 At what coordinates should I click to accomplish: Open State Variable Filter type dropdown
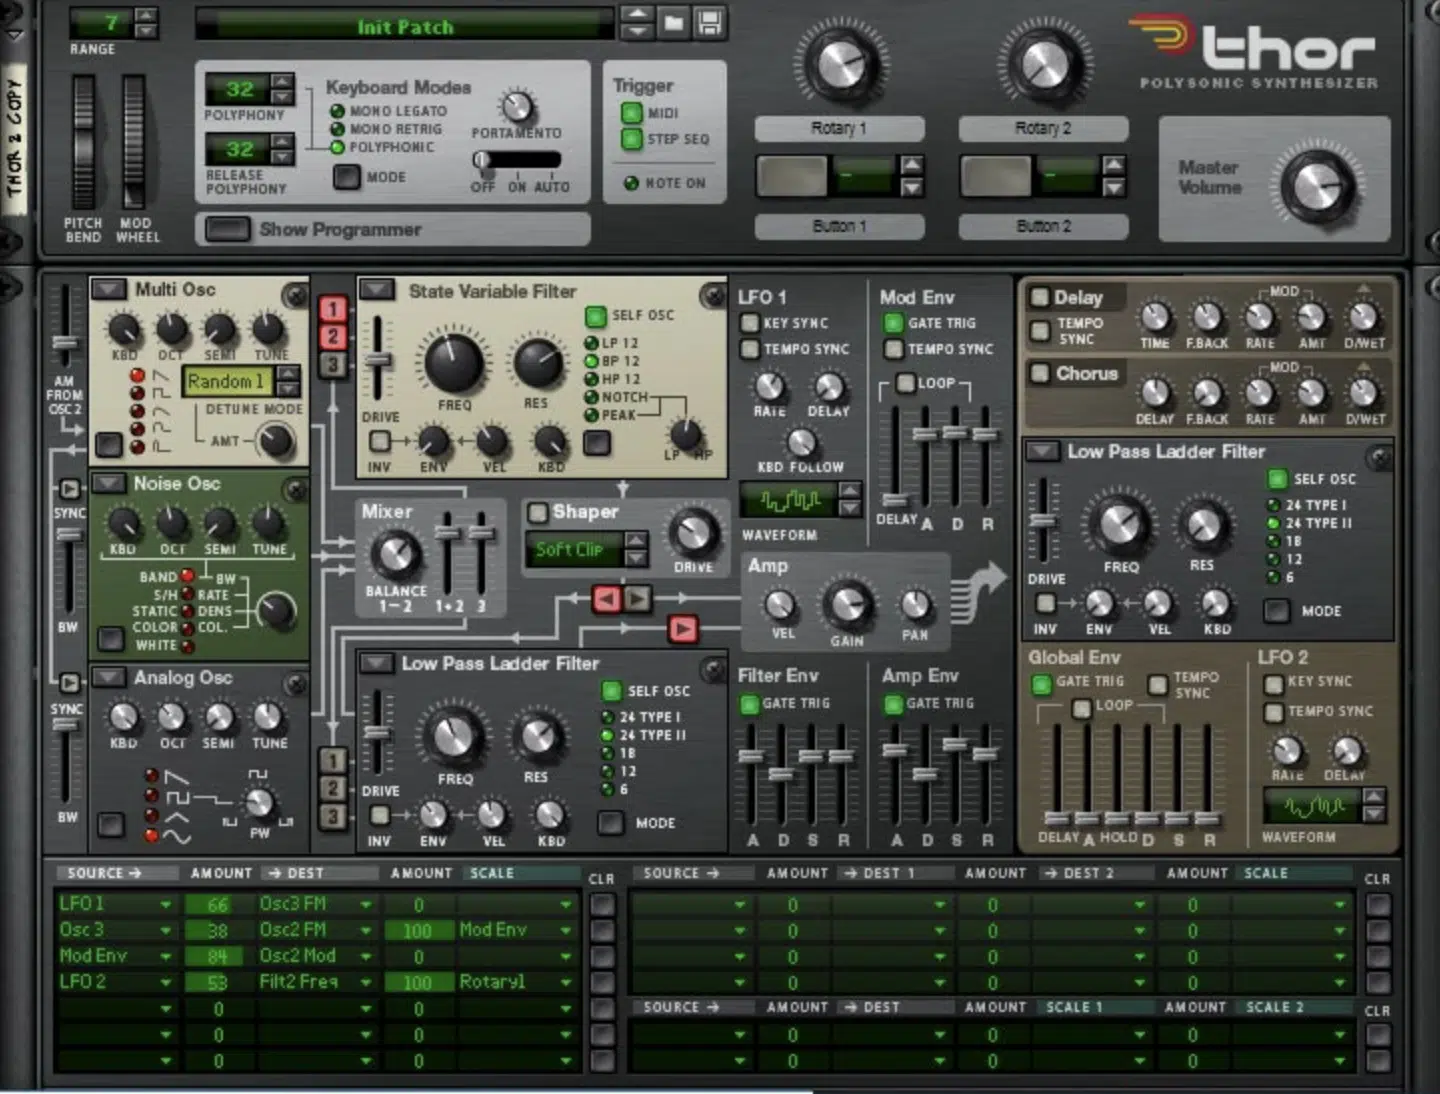tap(377, 290)
